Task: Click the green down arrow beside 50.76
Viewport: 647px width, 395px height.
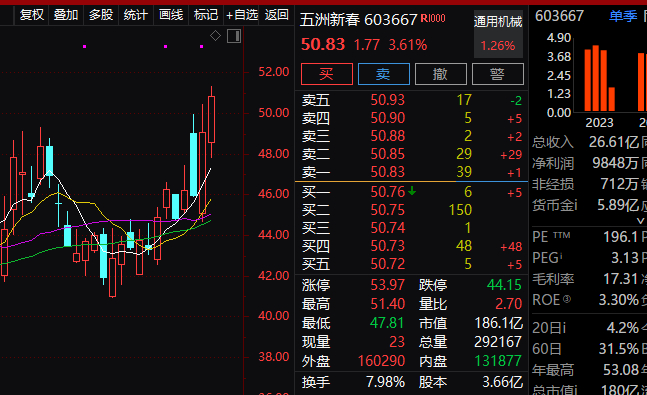Action: tap(412, 191)
